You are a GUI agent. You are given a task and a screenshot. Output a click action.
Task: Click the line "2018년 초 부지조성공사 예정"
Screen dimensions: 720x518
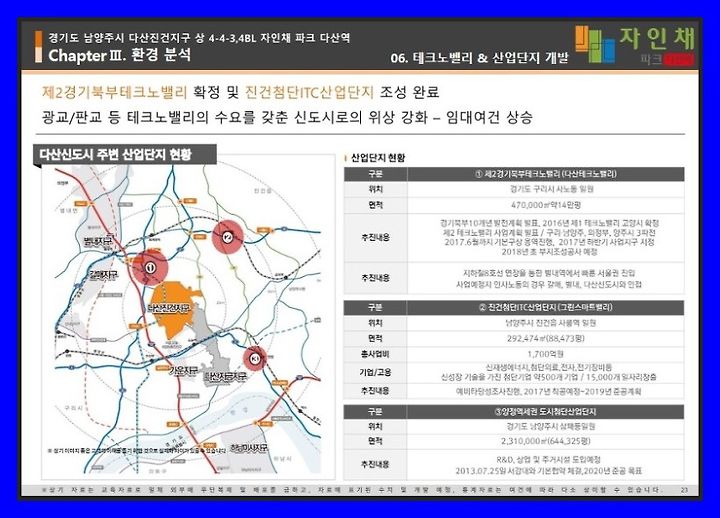[x=549, y=252]
